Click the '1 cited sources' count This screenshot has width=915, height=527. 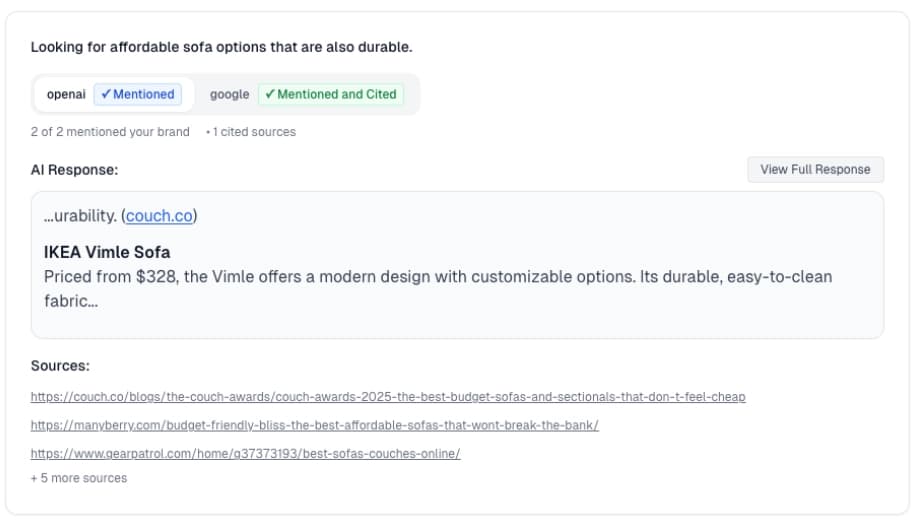[x=254, y=132]
